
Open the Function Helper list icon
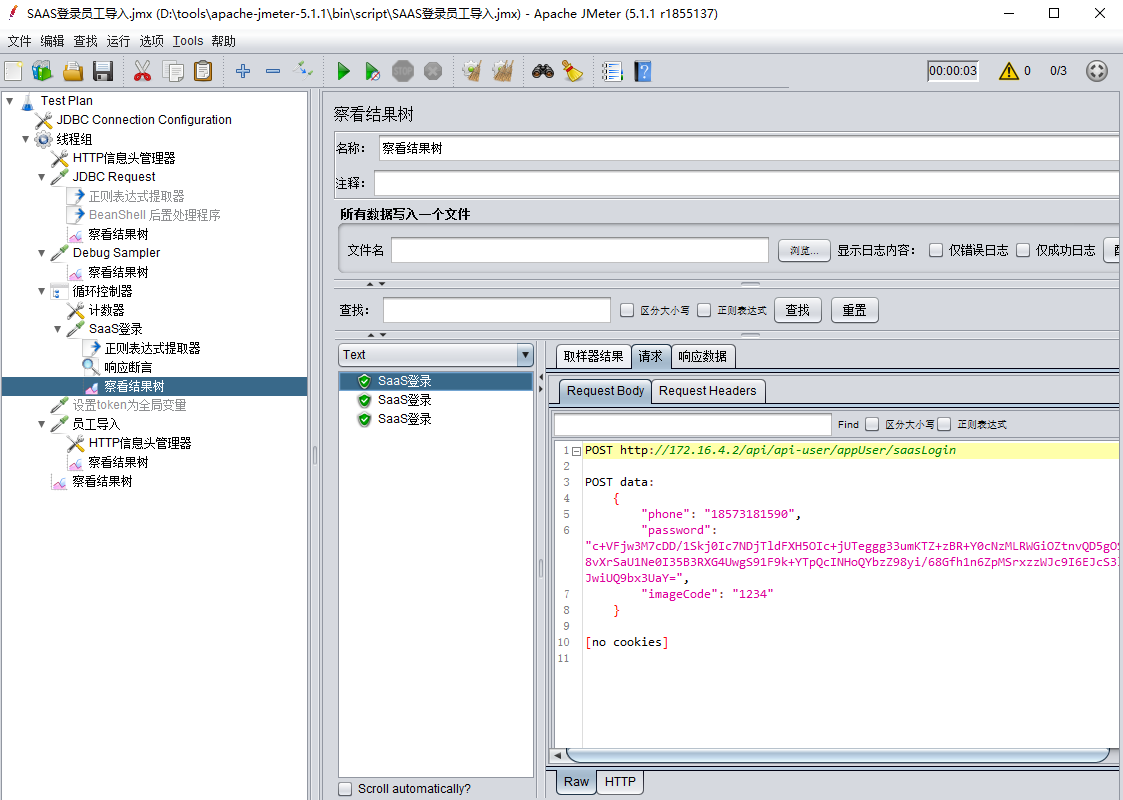[612, 71]
